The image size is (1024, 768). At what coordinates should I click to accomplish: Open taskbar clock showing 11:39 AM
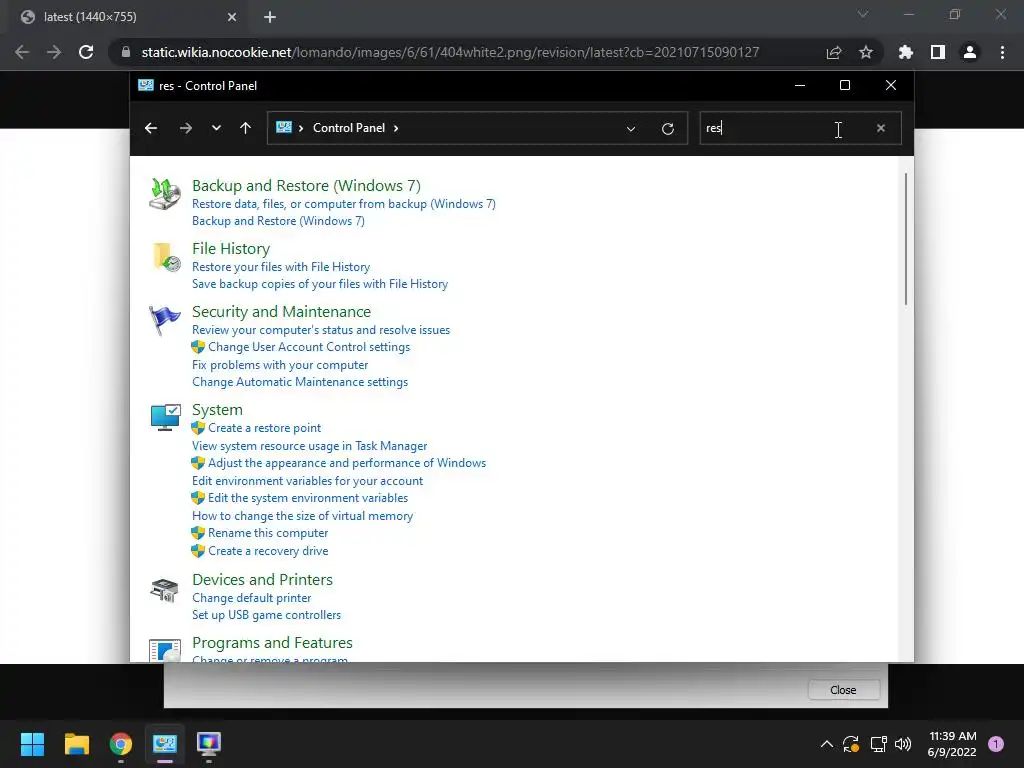point(952,744)
